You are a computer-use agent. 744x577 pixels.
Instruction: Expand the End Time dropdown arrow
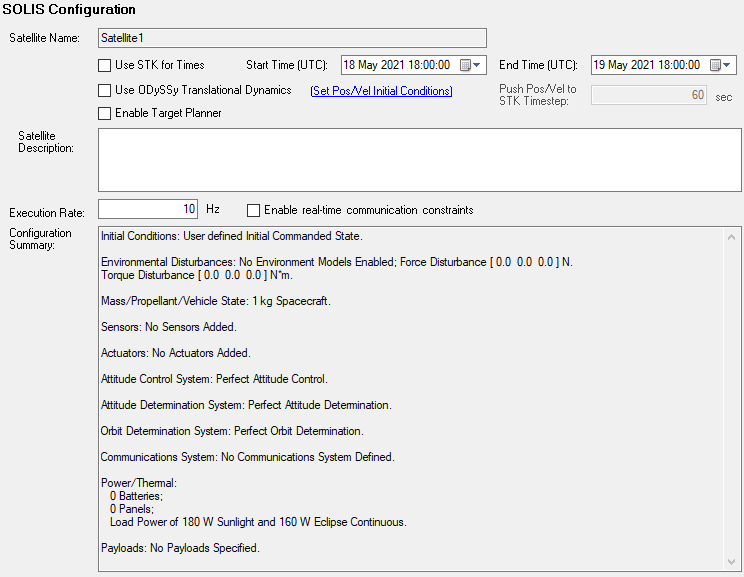click(728, 65)
